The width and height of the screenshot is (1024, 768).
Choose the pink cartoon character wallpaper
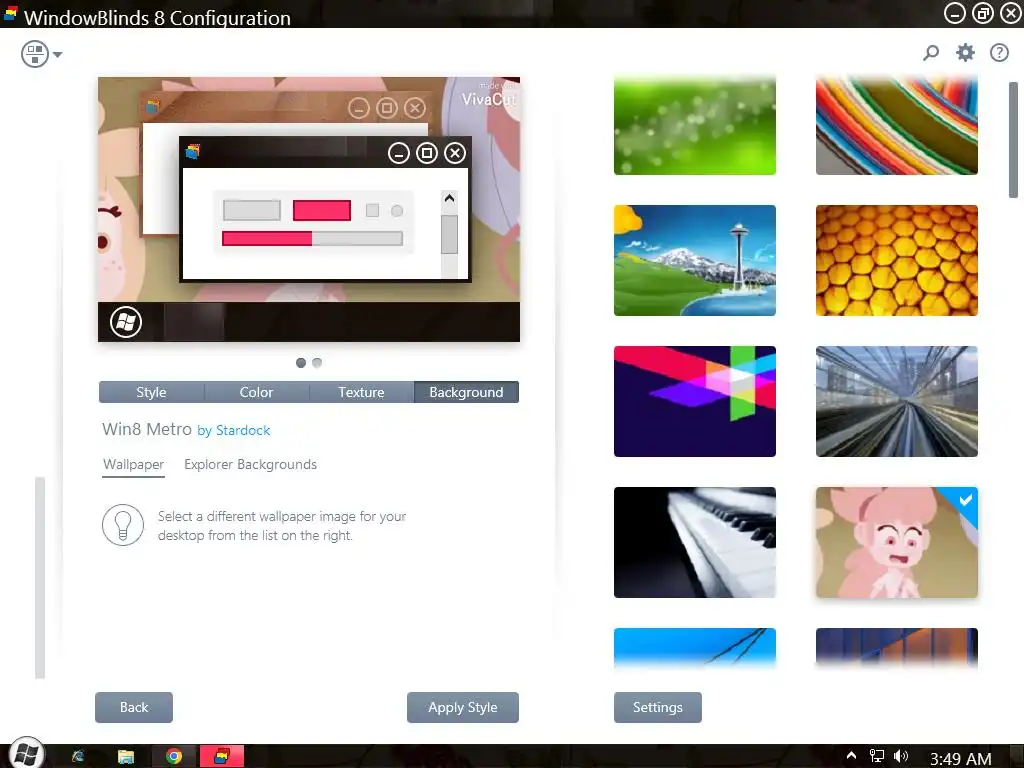(897, 543)
